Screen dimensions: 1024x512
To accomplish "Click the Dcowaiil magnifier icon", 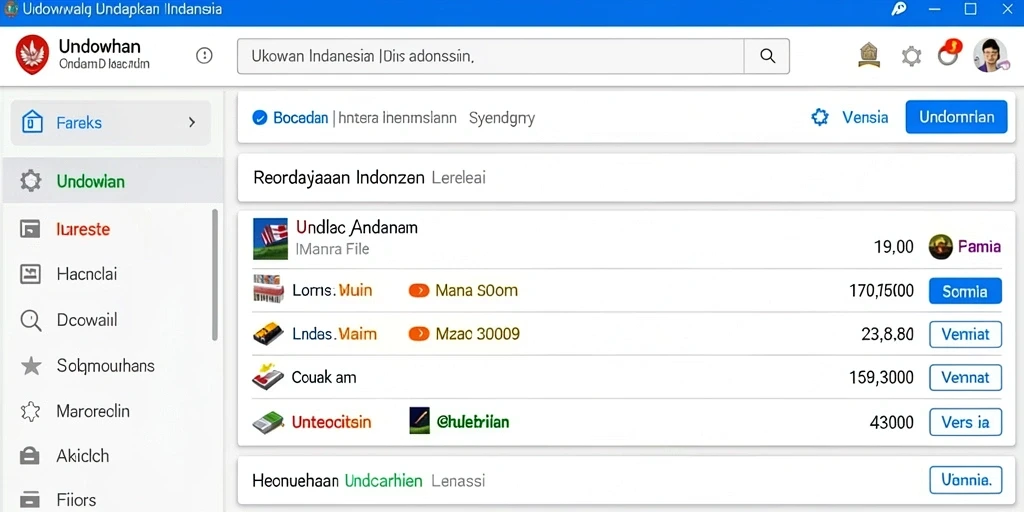I will [31, 321].
